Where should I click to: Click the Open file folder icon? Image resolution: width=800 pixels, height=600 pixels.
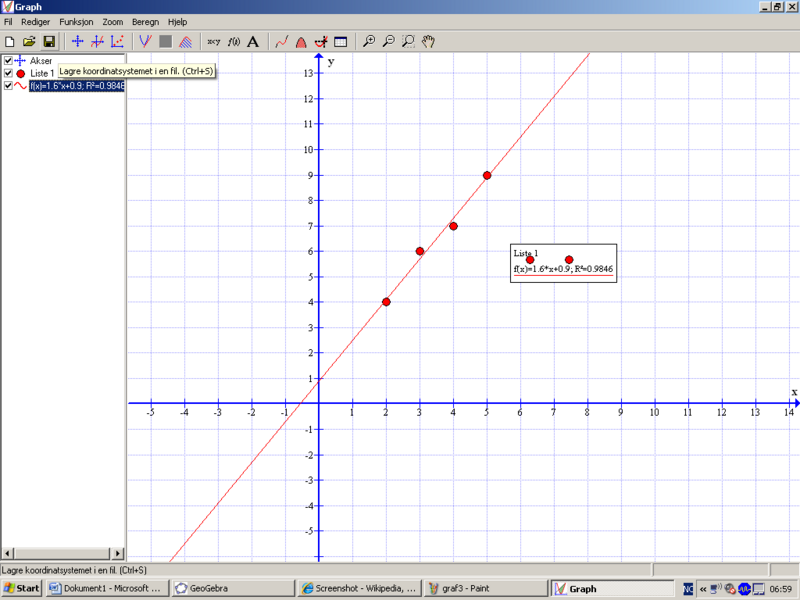pos(29,42)
